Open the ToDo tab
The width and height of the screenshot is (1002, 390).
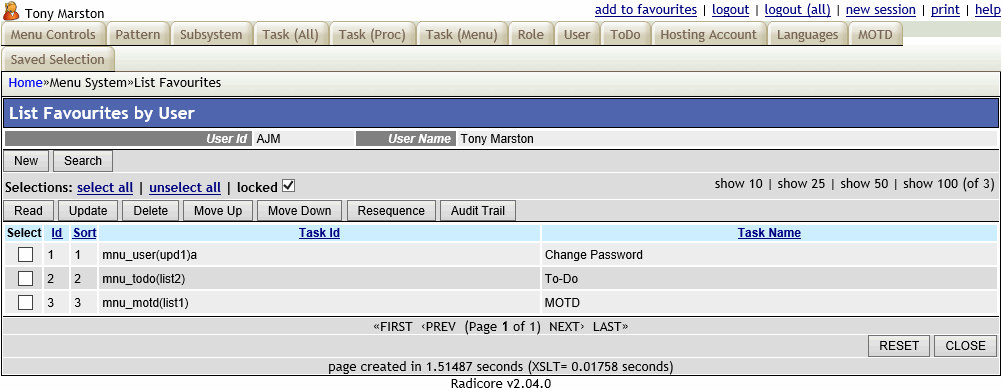626,35
